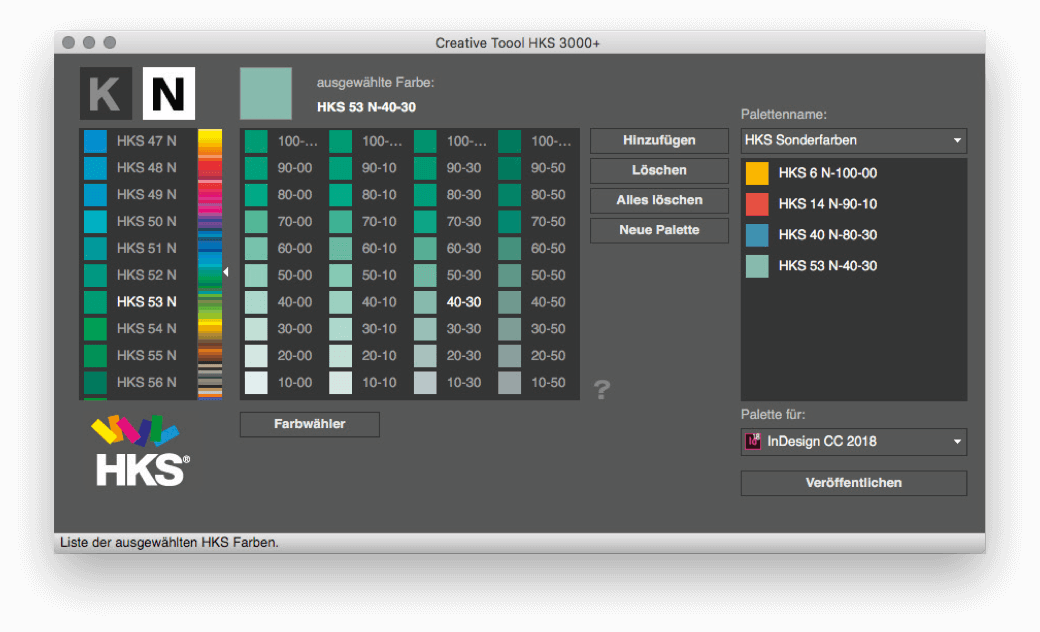The width and height of the screenshot is (1040, 632).
Task: Click the HKS logo
Action: coord(139,451)
